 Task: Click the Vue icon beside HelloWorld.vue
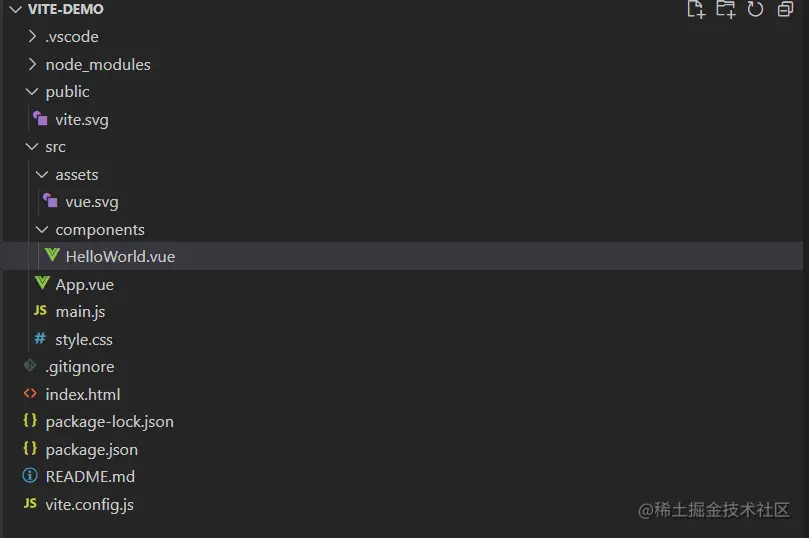coord(52,256)
